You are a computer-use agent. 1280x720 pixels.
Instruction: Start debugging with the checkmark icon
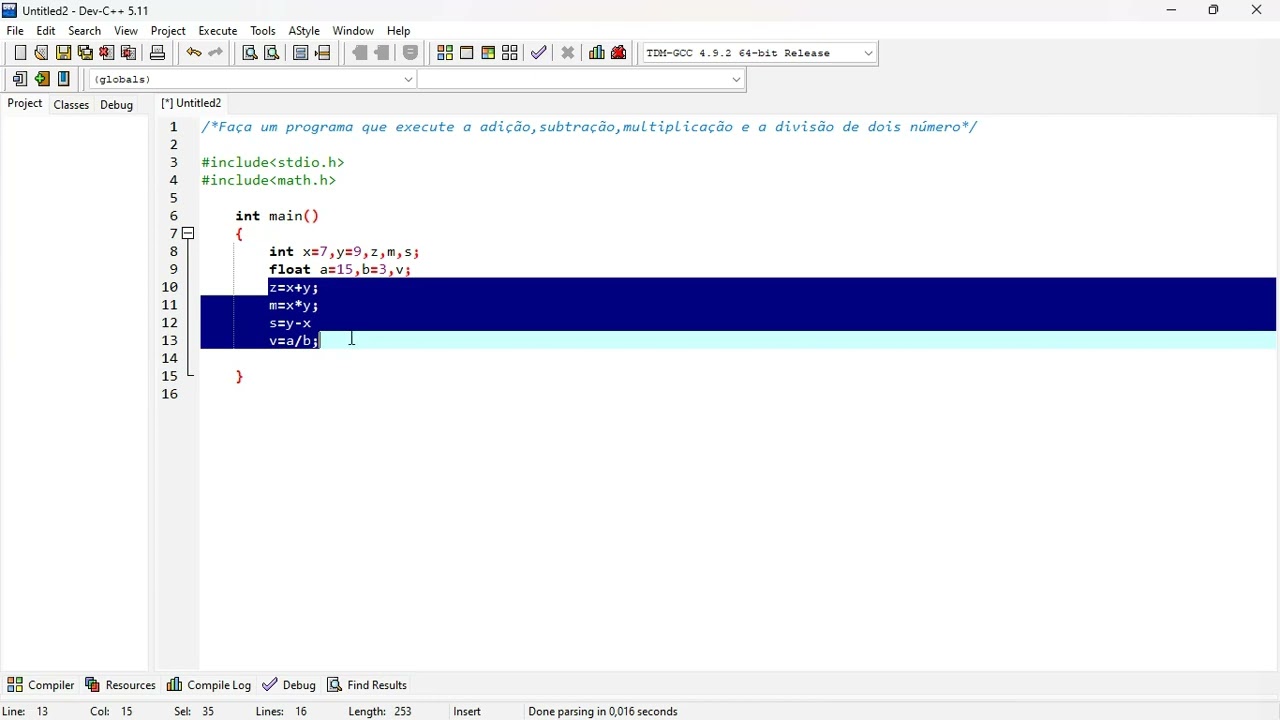539,53
